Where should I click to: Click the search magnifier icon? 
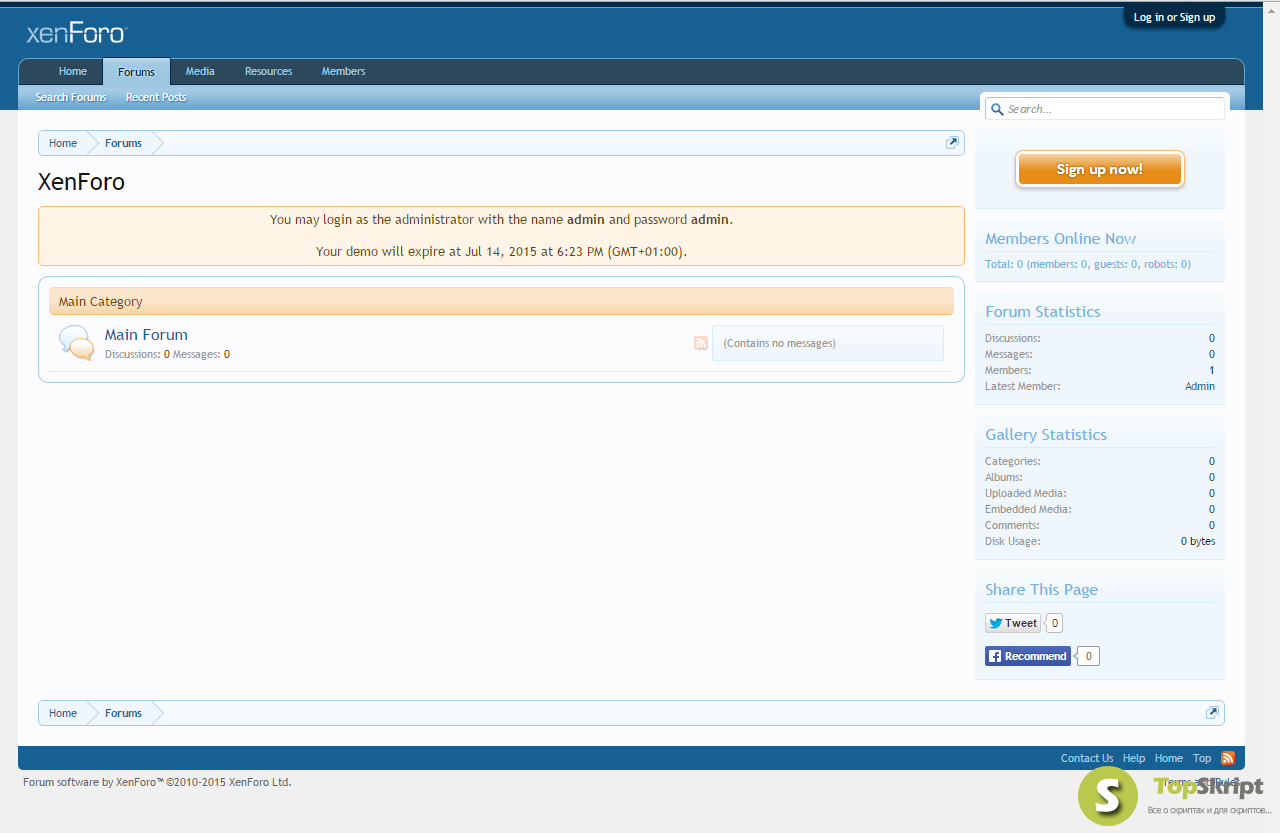coord(997,109)
